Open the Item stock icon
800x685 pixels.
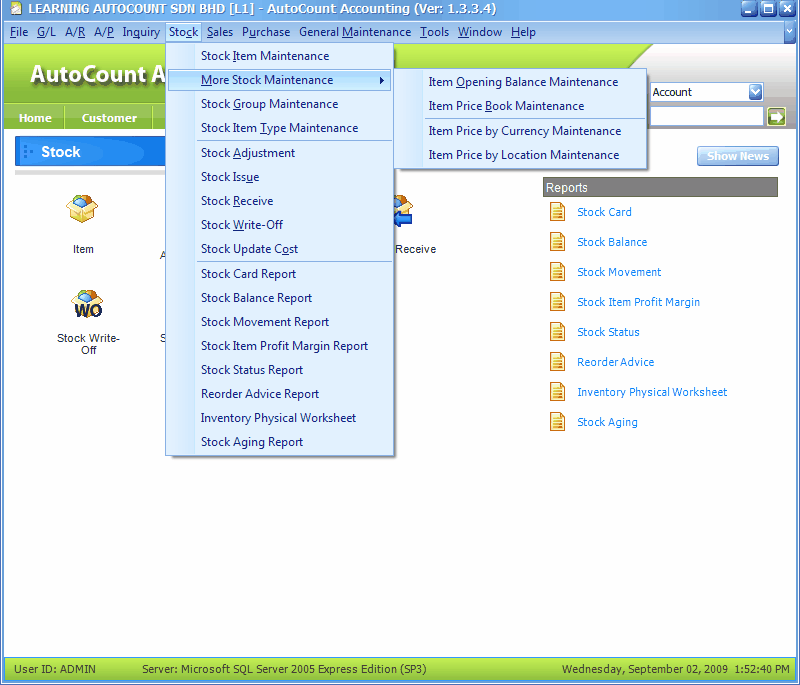pos(82,209)
